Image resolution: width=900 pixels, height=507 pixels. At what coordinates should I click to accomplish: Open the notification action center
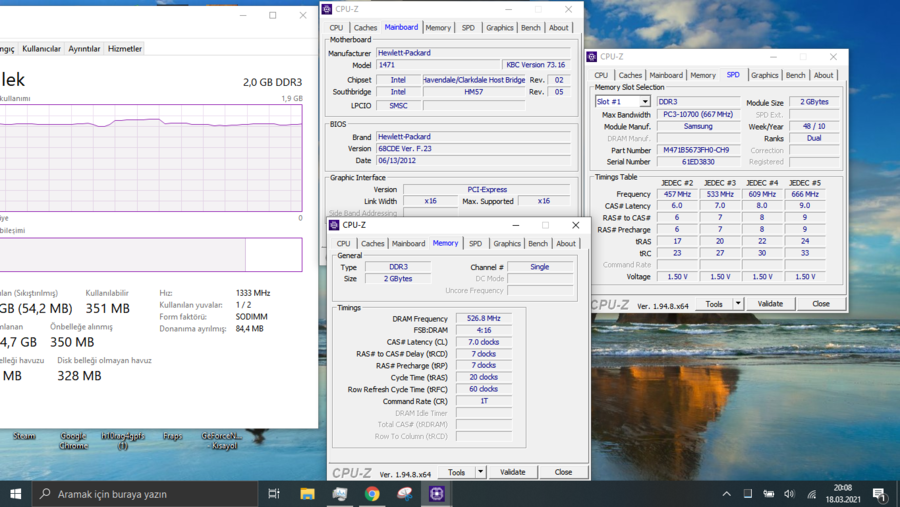[x=879, y=494]
